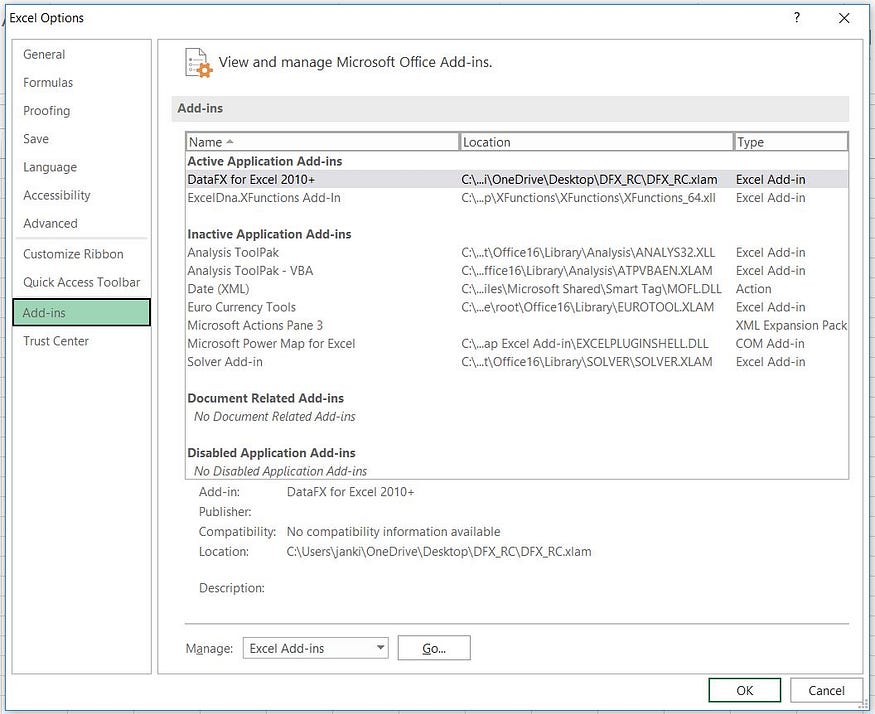Click the Cancel button
This screenshot has height=714, width=875.
coord(826,691)
